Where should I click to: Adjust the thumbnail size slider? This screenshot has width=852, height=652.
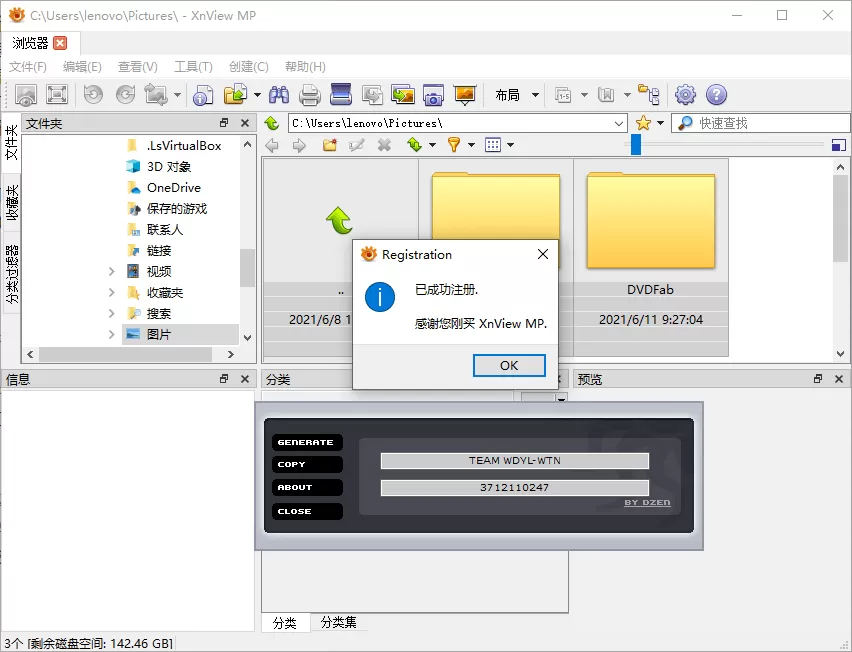[634, 144]
